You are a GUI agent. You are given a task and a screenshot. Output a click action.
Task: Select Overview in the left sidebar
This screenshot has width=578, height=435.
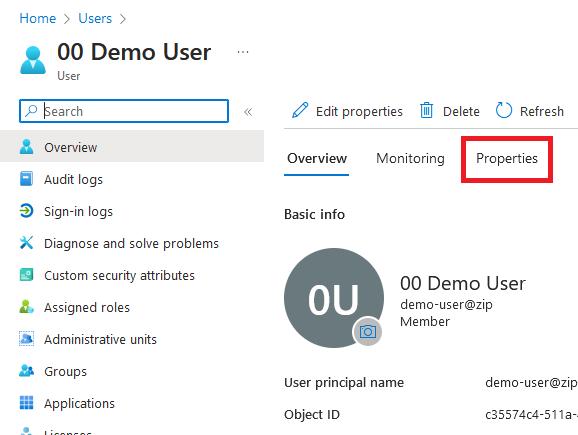pyautogui.click(x=132, y=147)
